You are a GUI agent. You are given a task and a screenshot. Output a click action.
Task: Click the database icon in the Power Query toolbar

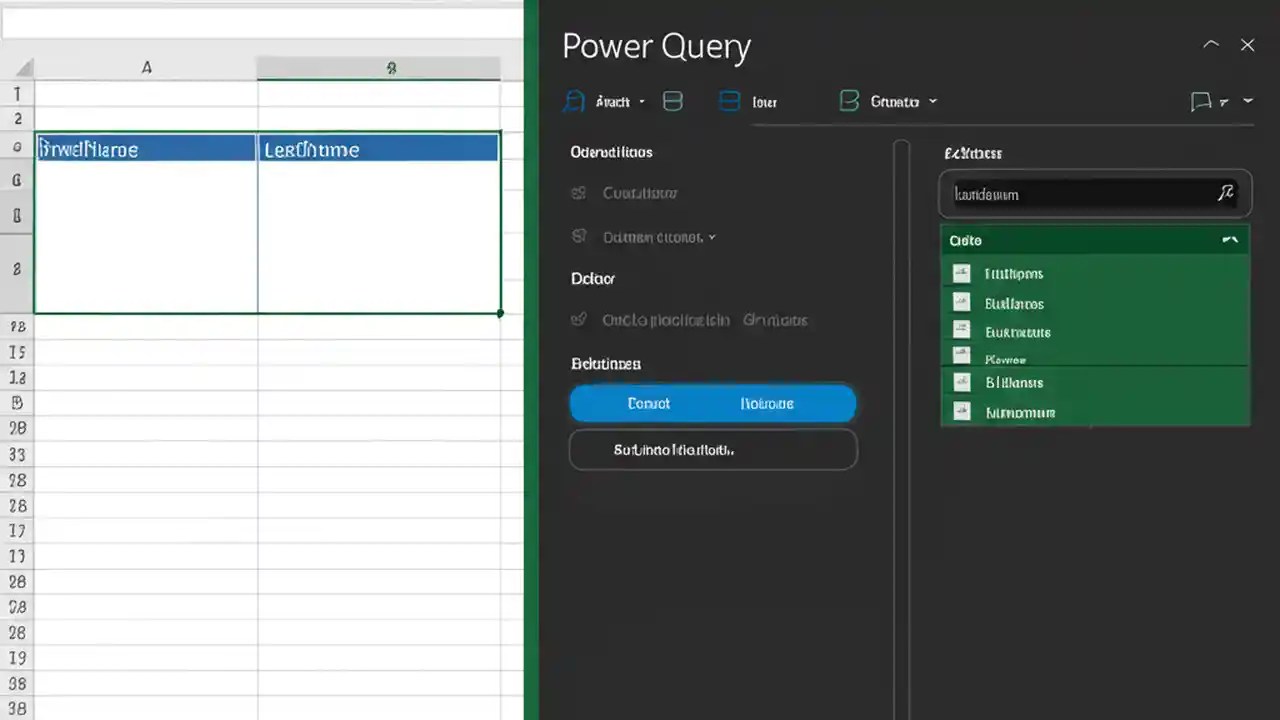pos(672,101)
